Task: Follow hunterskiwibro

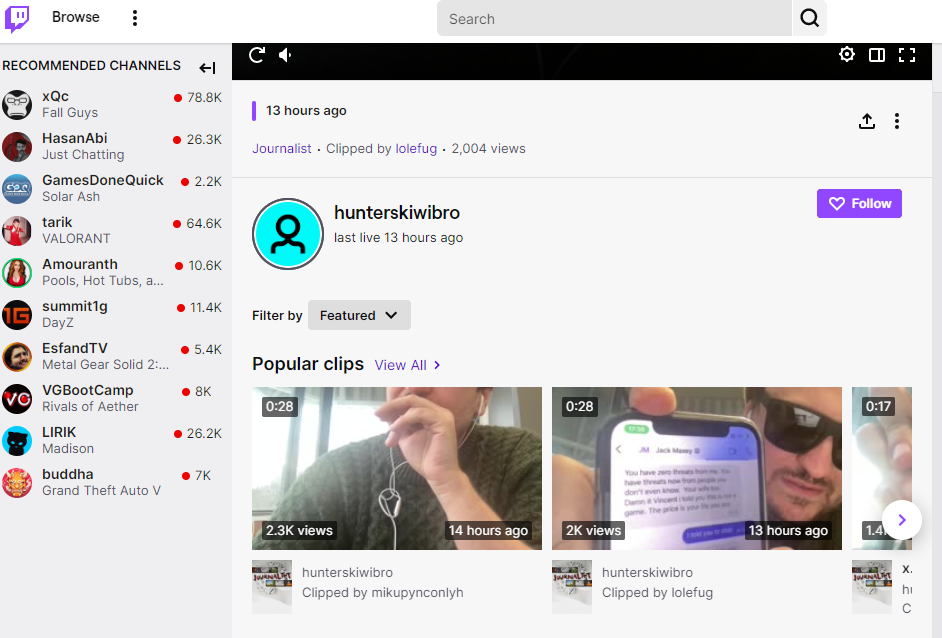Action: [859, 204]
